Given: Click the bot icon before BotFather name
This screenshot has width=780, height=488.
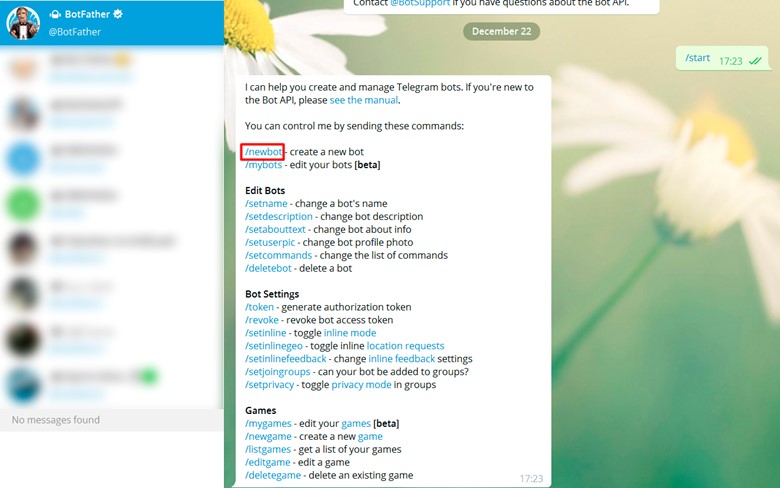Looking at the screenshot, I should pos(55,14).
